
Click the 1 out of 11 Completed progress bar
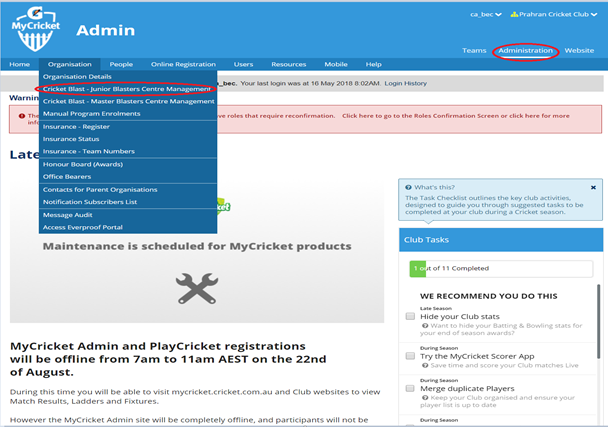click(501, 269)
